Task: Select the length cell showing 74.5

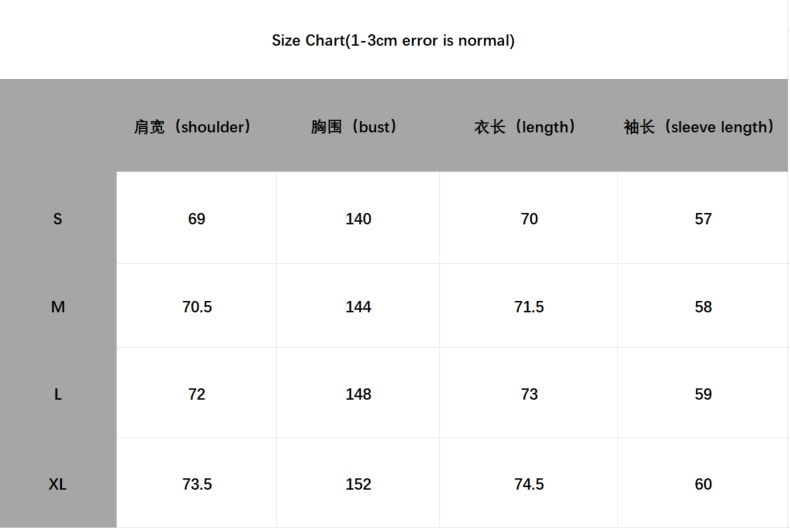Action: pos(529,484)
